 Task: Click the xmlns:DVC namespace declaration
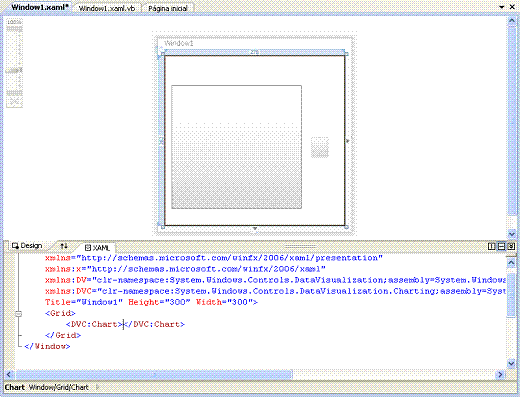275,291
